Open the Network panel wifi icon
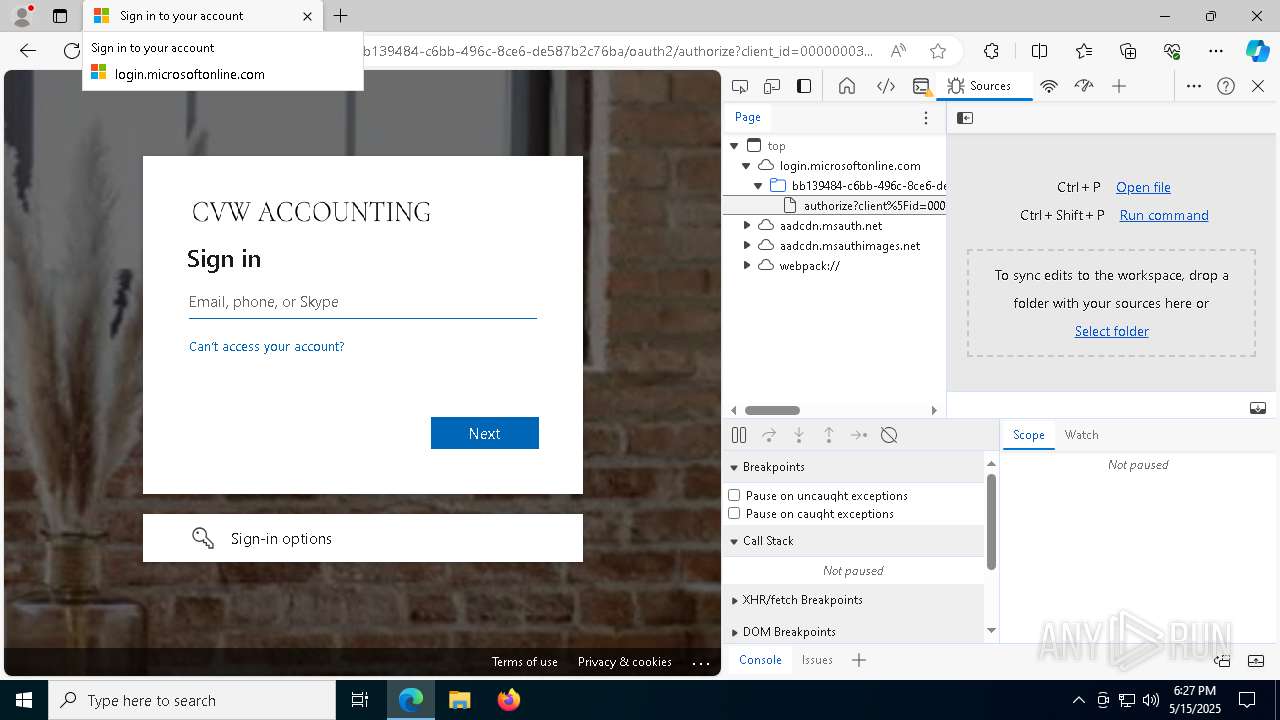This screenshot has height=720, width=1280. click(1049, 86)
